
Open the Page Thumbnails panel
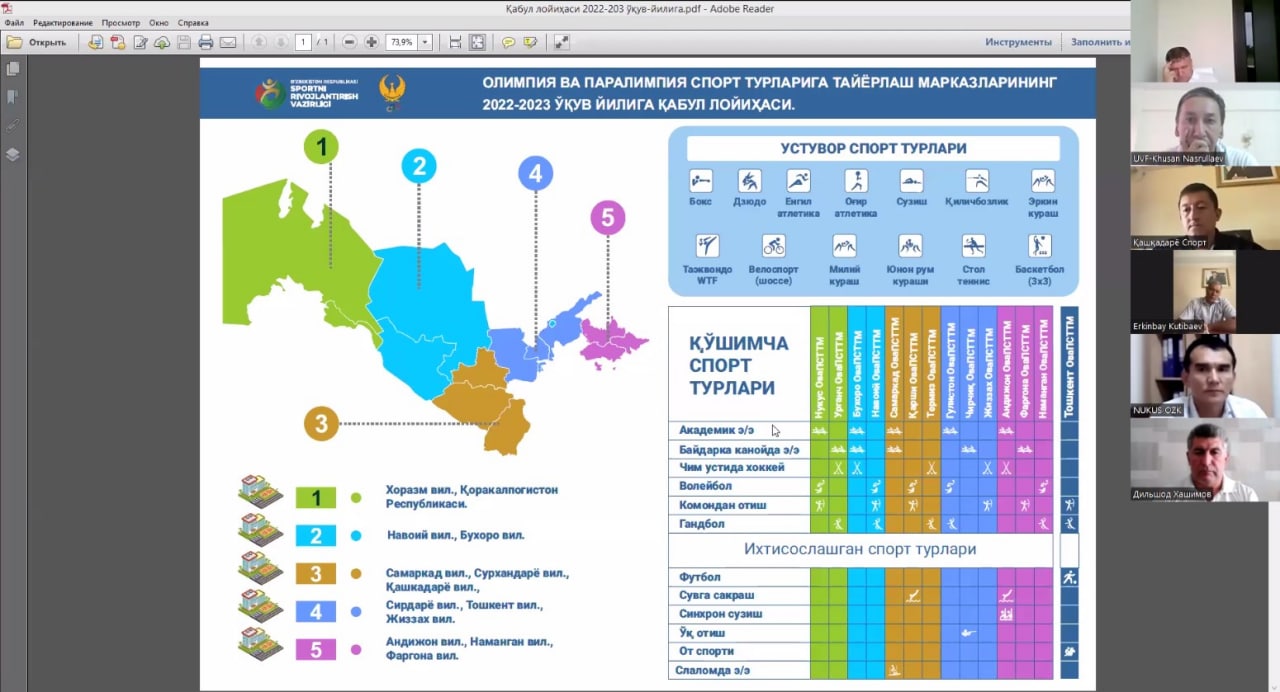[13, 69]
